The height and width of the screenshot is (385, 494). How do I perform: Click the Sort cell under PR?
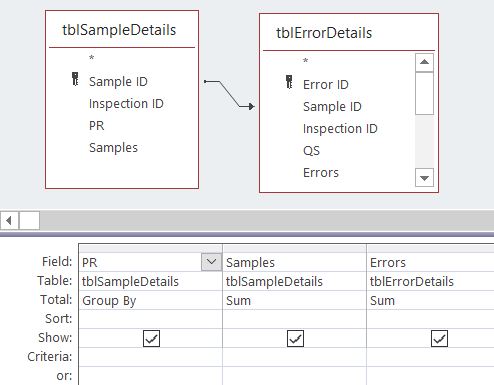point(151,319)
